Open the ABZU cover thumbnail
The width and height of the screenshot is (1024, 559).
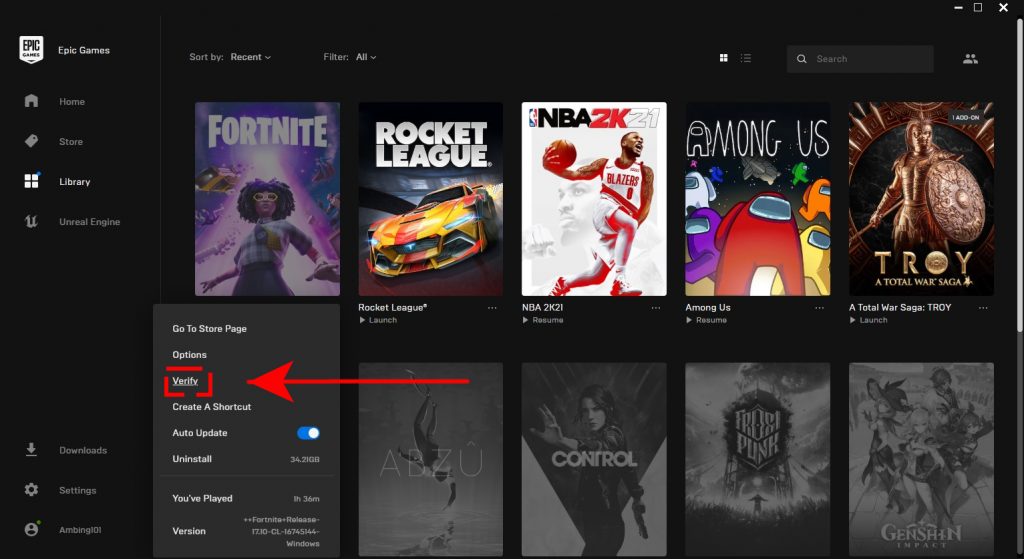point(430,459)
